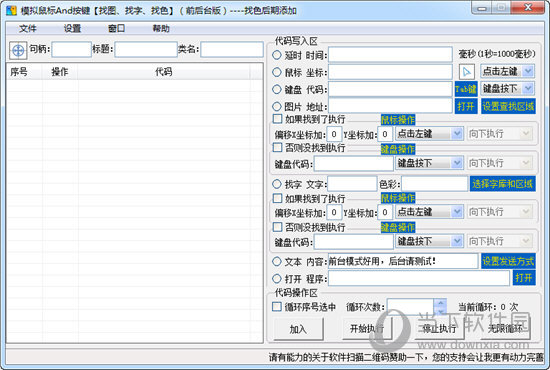Image resolution: width=550 pixels, height=370 pixels.
Task: Select the 找字 文字 radio button
Action: coord(277,184)
